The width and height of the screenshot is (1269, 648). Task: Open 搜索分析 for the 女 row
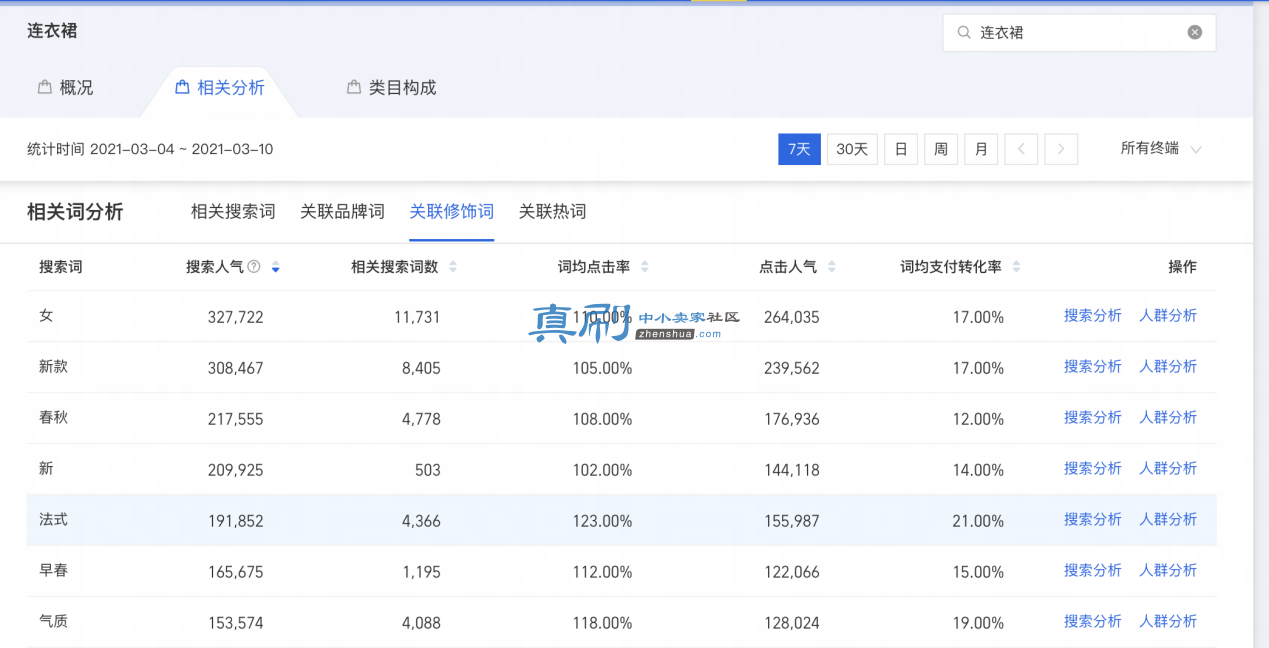pos(1092,316)
